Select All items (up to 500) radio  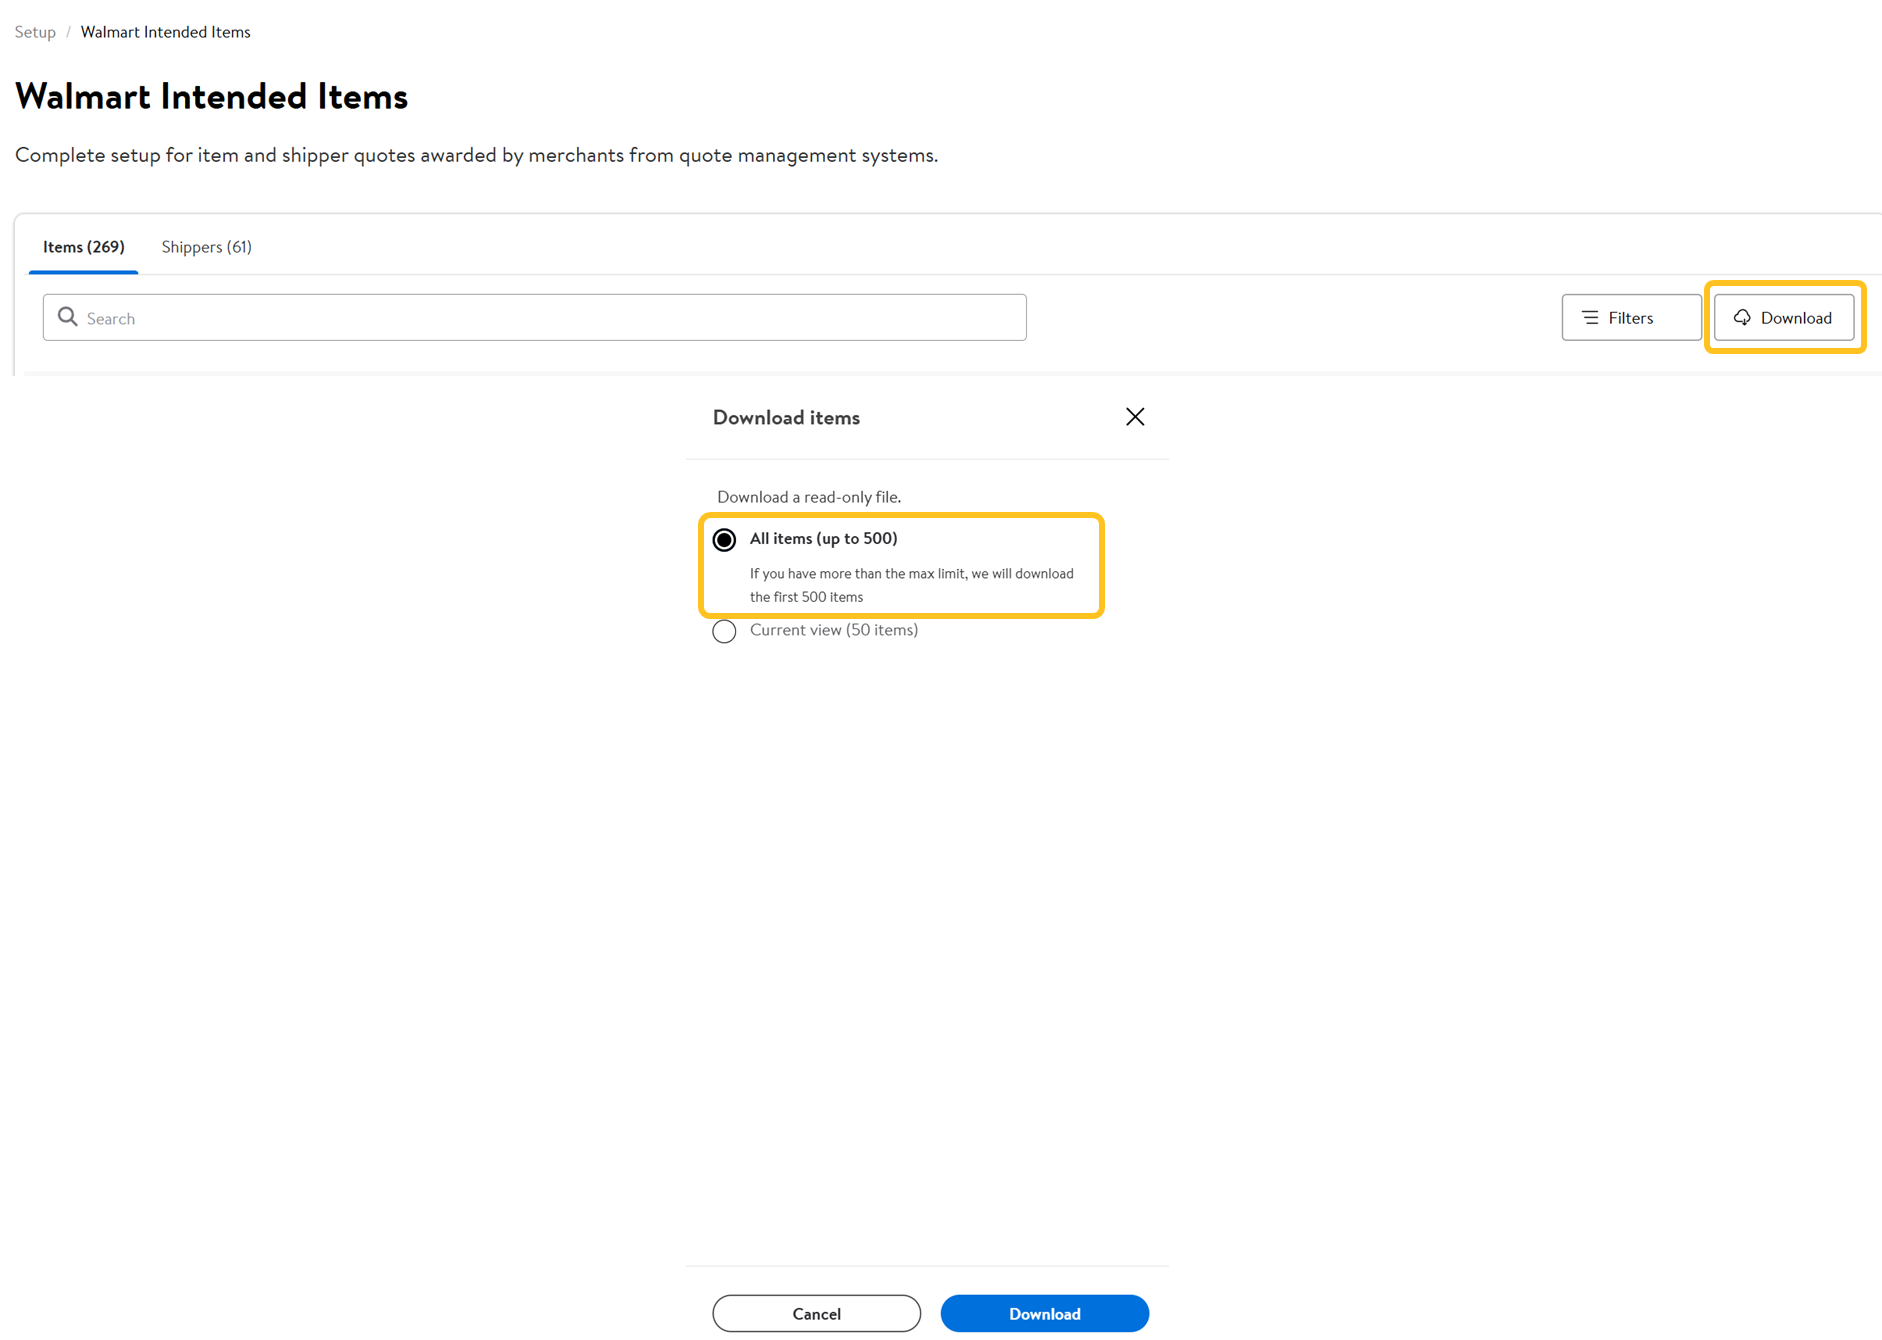click(724, 540)
